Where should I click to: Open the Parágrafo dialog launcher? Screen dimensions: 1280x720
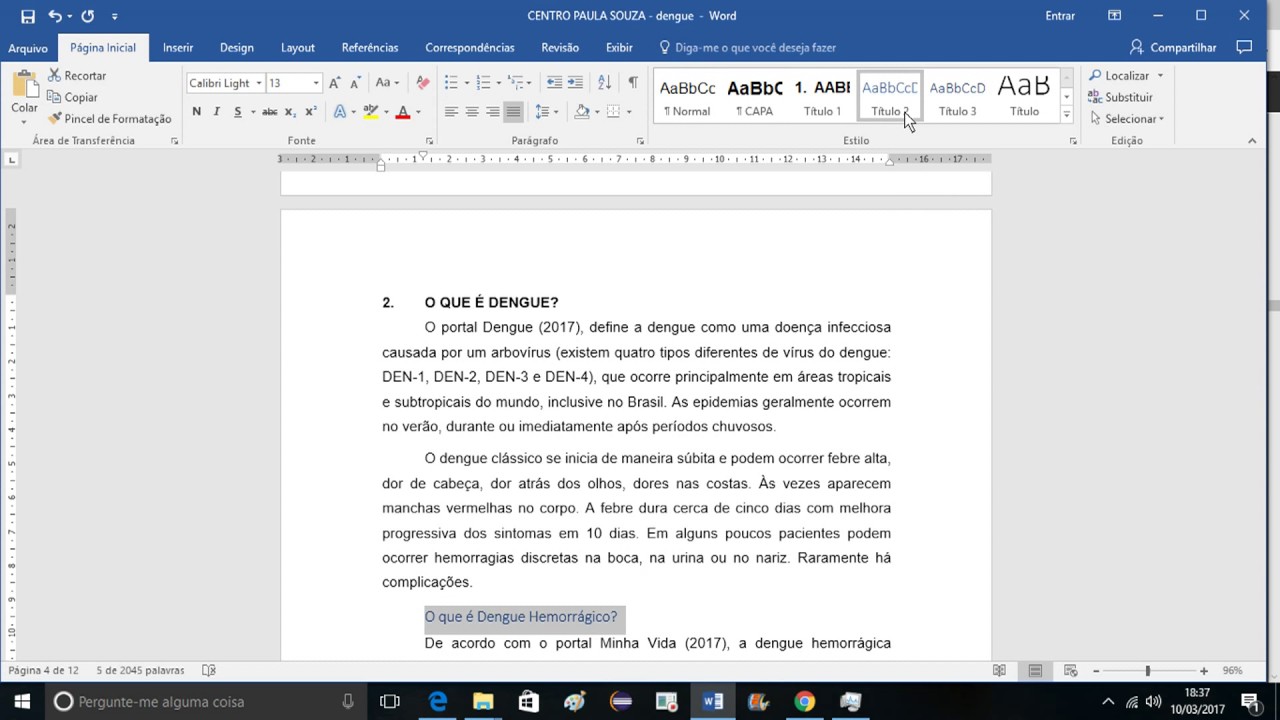641,141
